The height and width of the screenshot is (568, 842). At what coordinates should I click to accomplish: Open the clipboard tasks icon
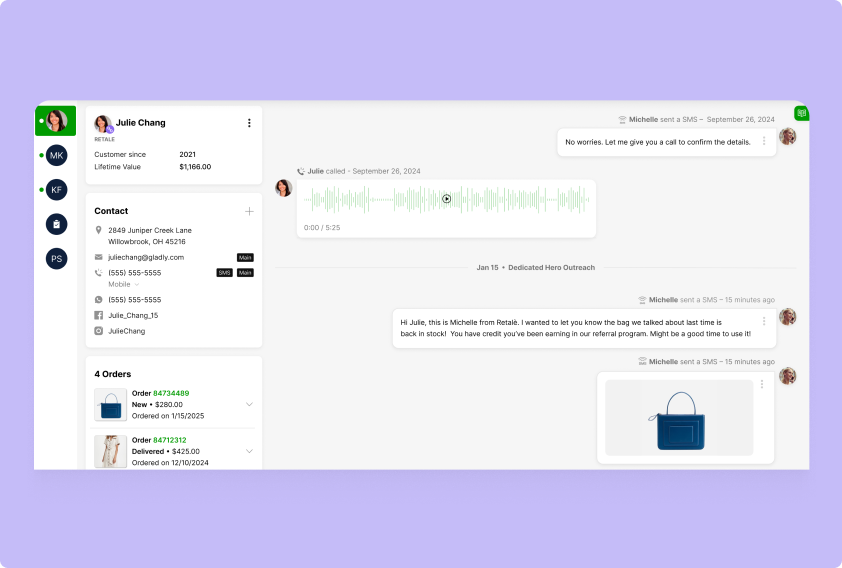[x=56, y=224]
